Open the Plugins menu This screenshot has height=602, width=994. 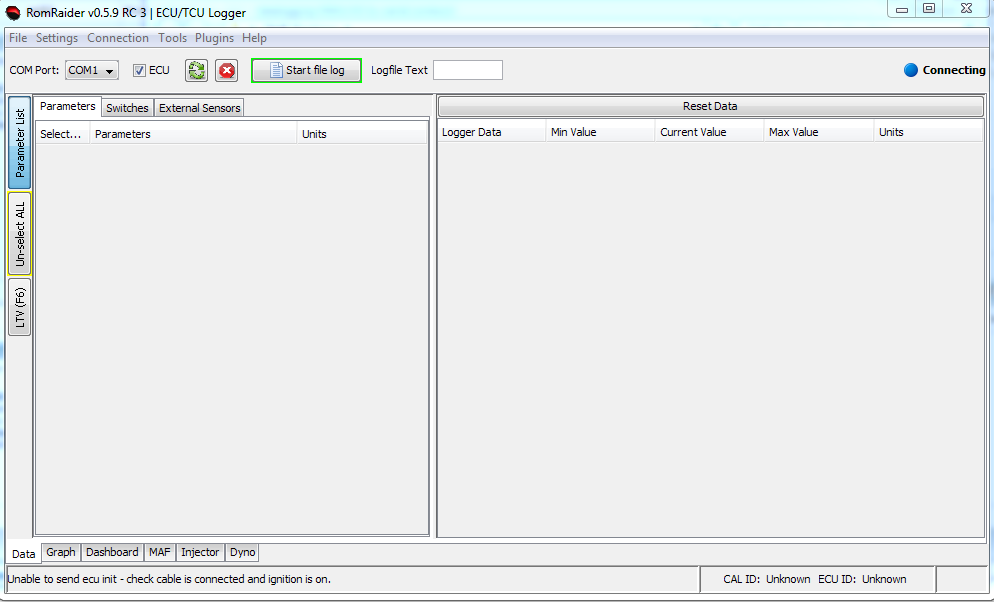tap(214, 38)
